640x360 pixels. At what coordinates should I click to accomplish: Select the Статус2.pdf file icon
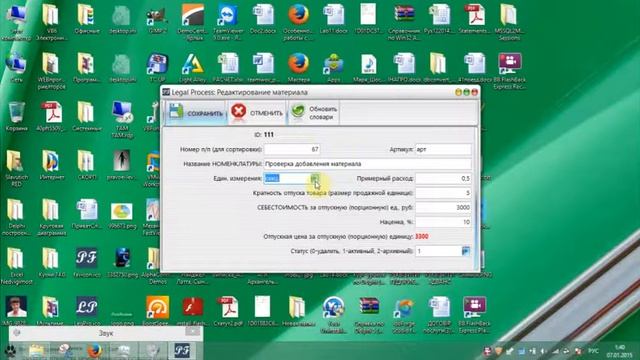tap(228, 311)
